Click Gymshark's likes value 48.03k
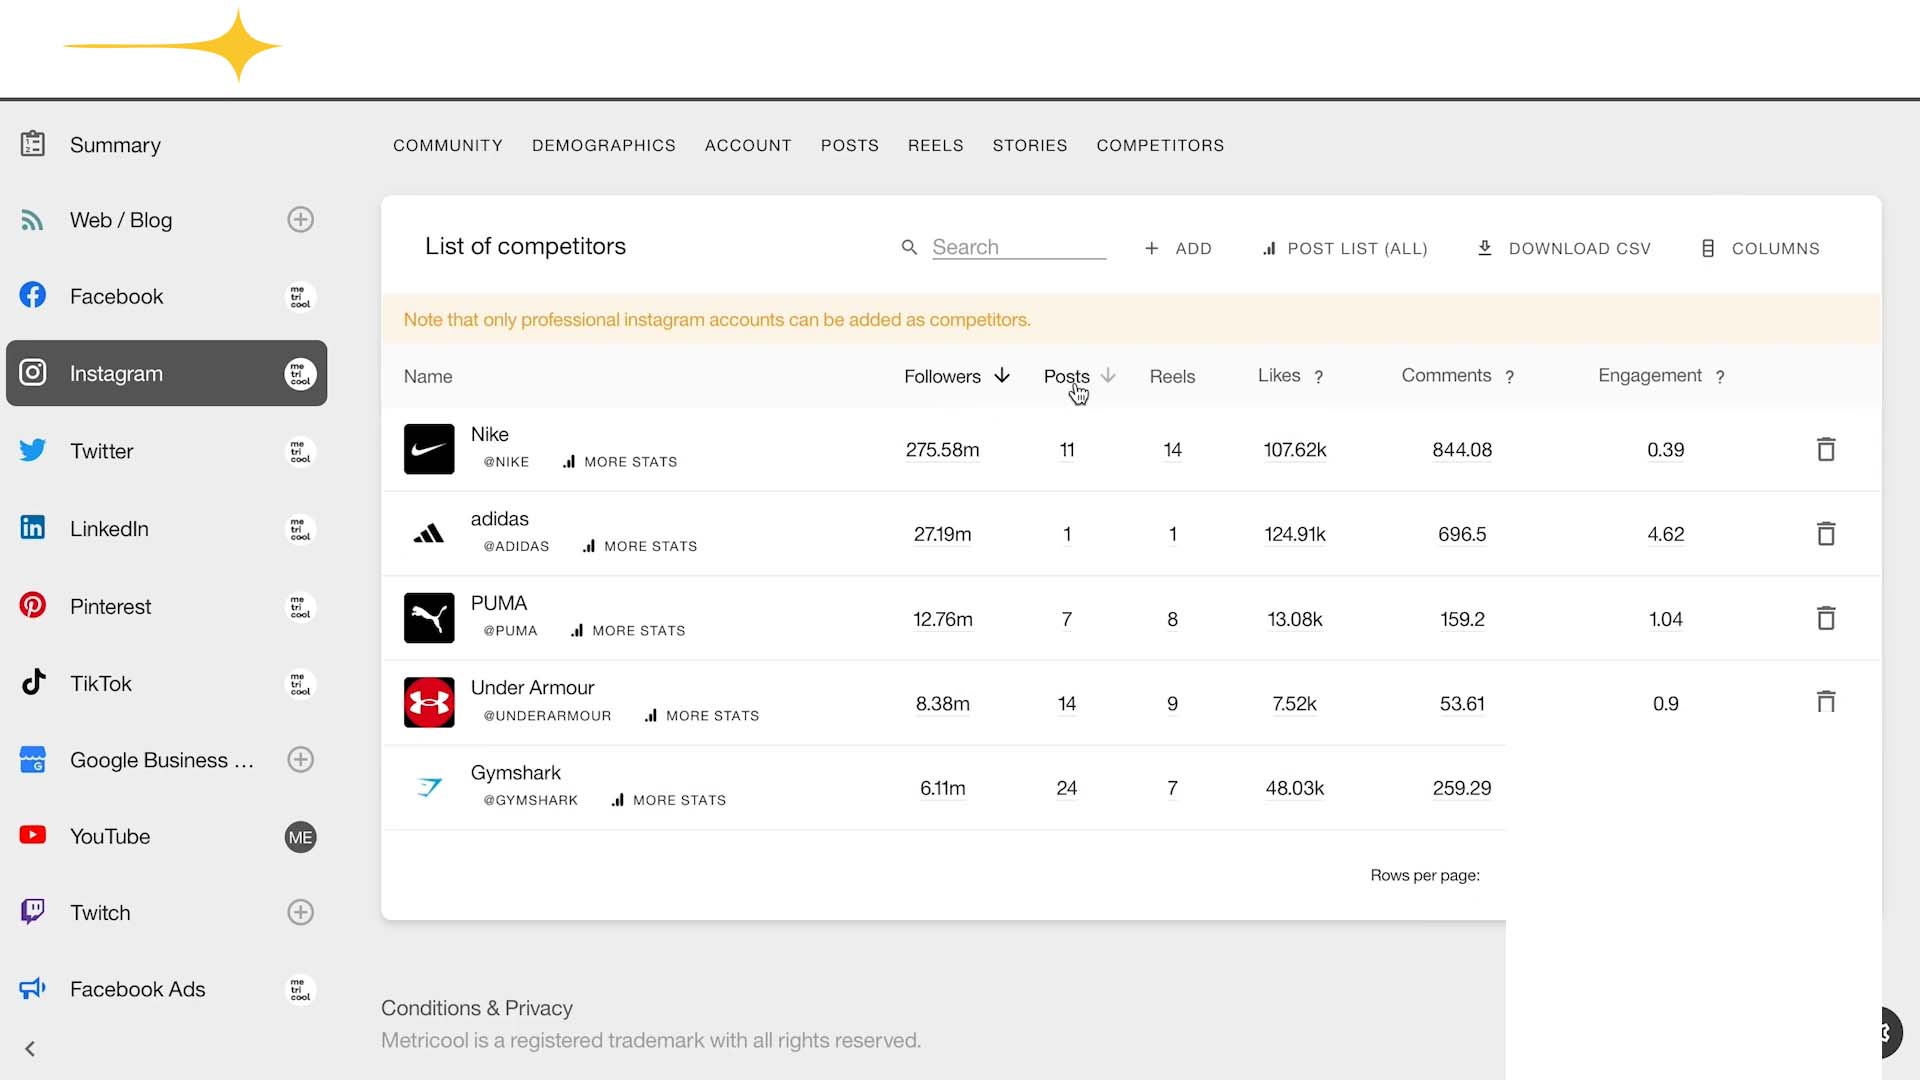Screen dimensions: 1920x1080 point(1294,788)
